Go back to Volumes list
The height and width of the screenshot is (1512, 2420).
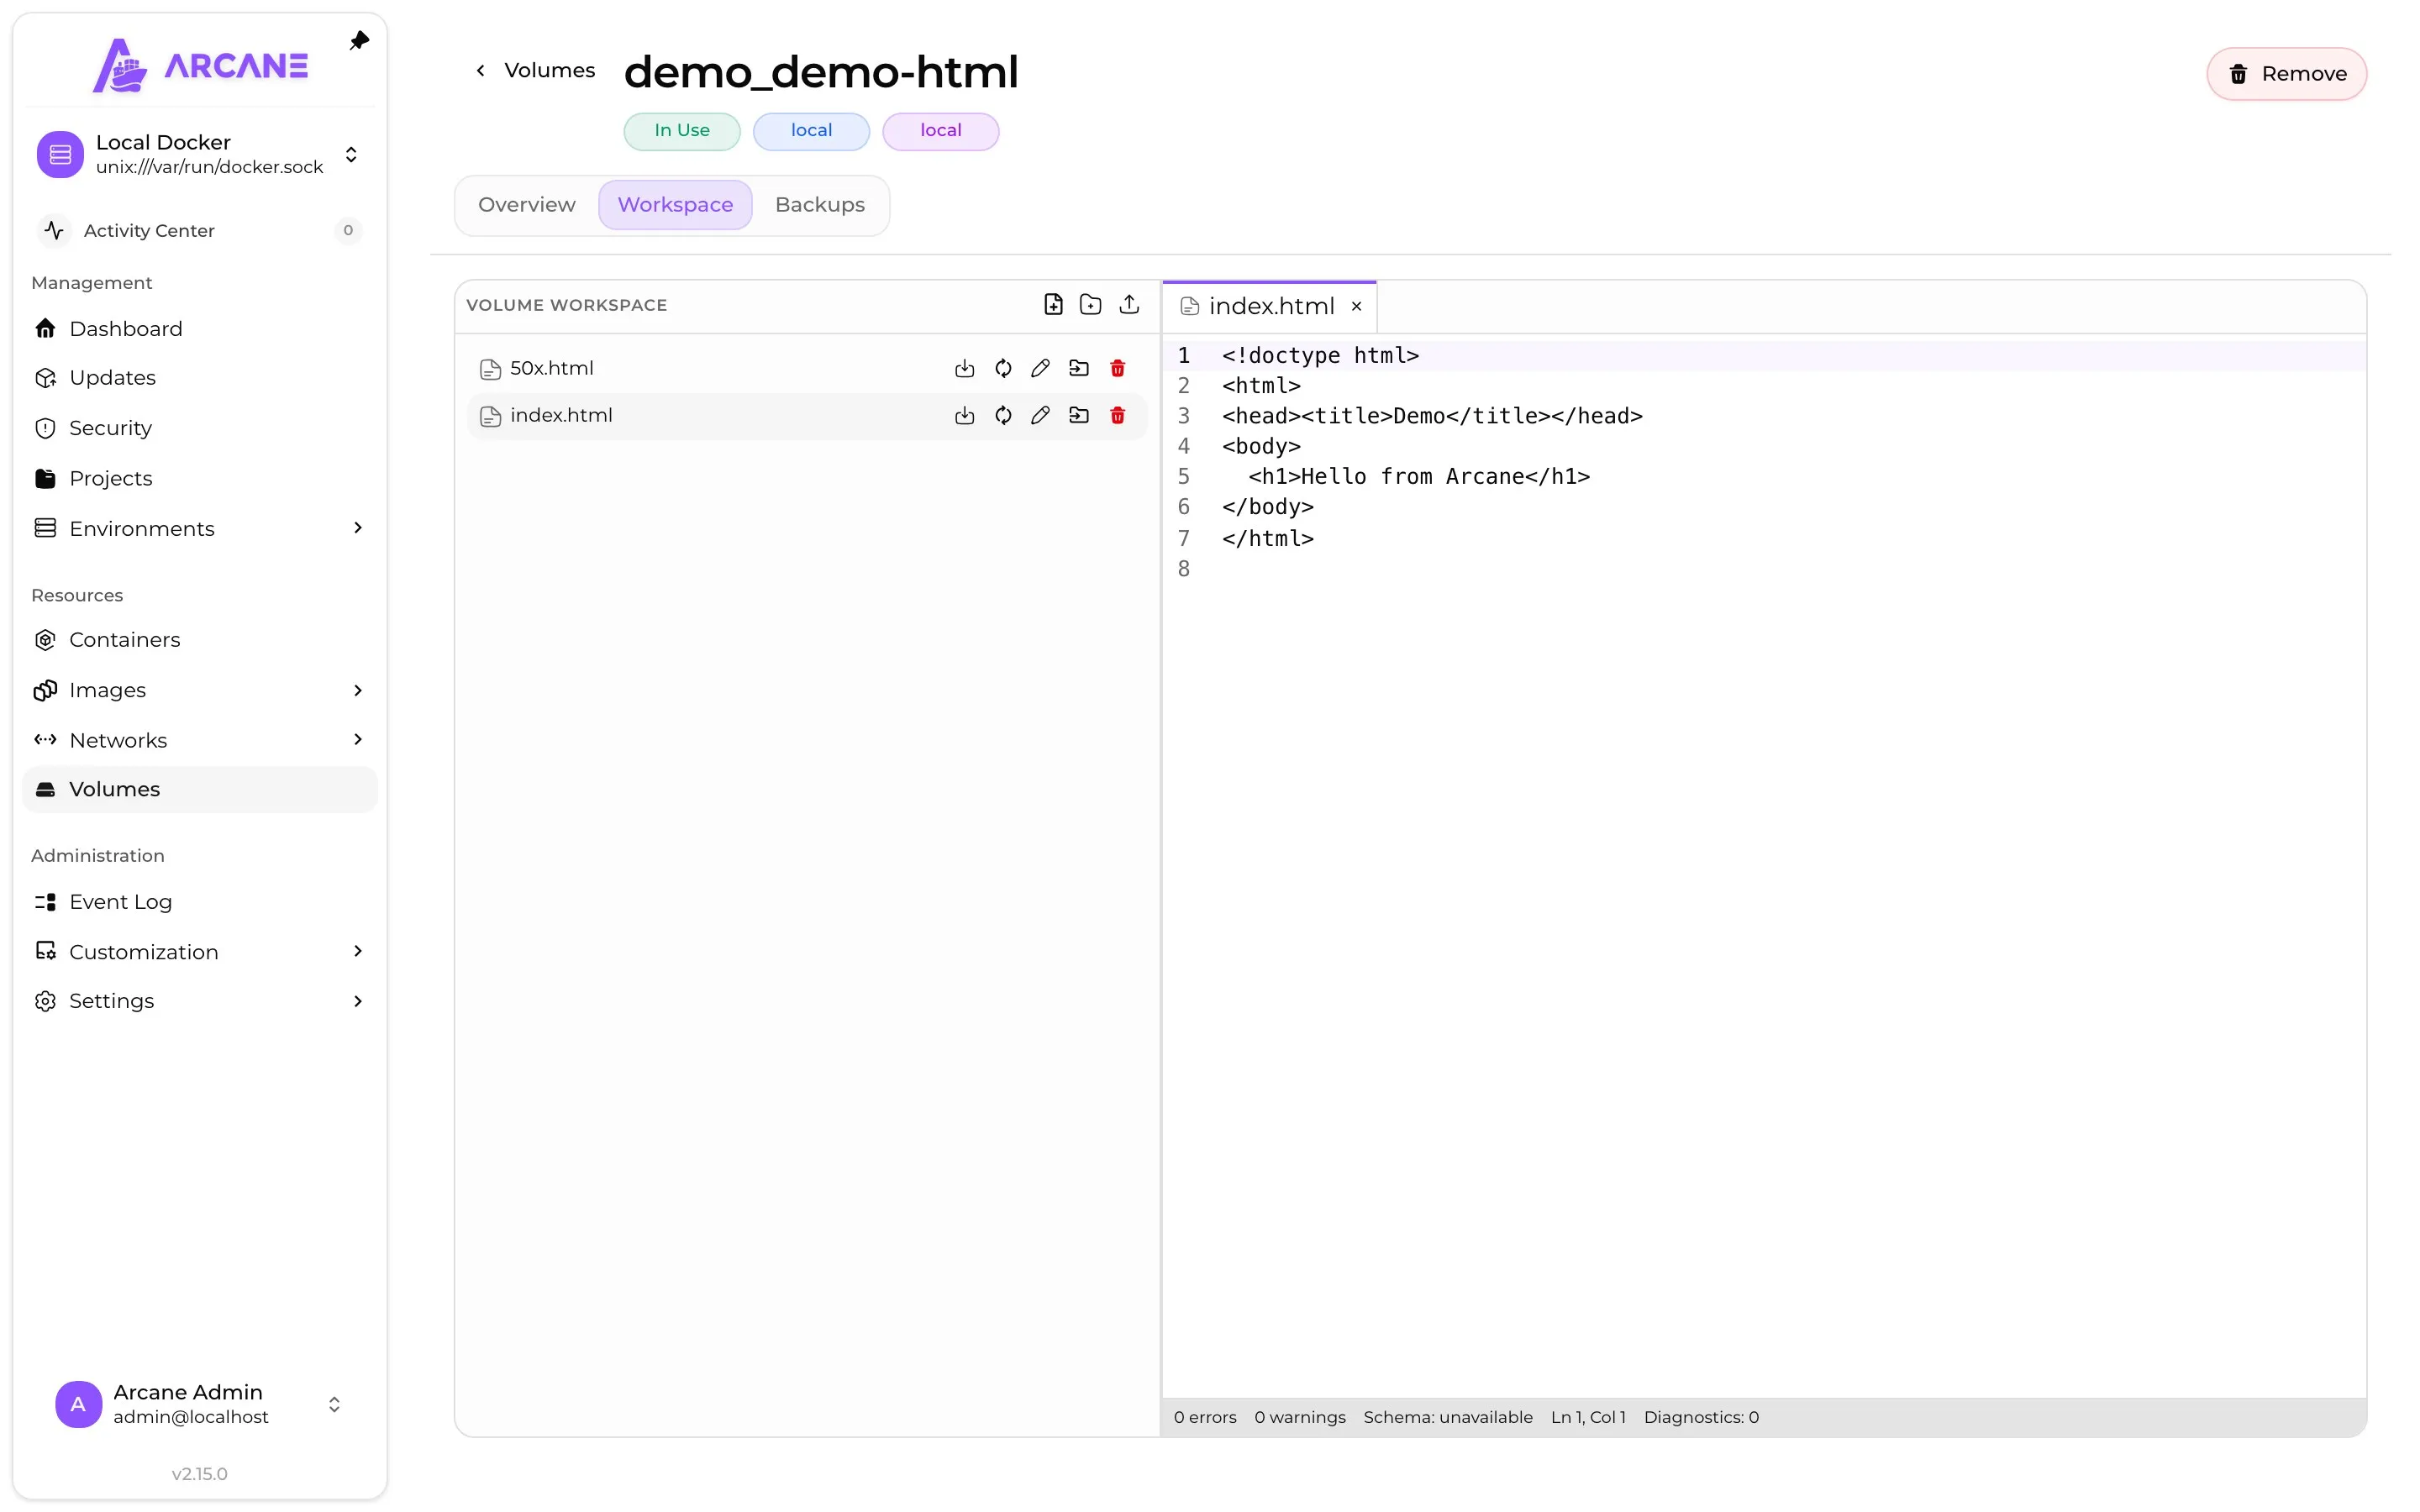tap(535, 70)
